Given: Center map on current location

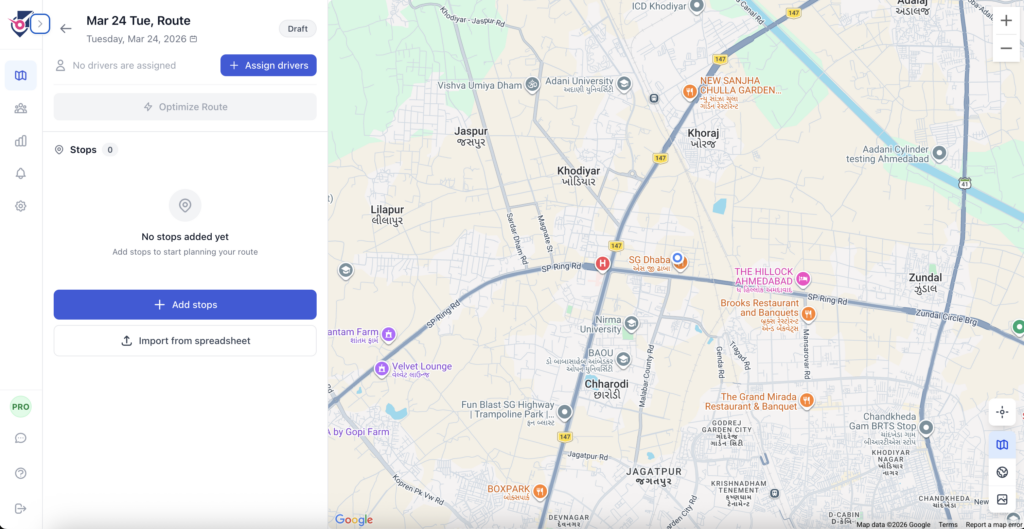Looking at the screenshot, I should (1002, 412).
